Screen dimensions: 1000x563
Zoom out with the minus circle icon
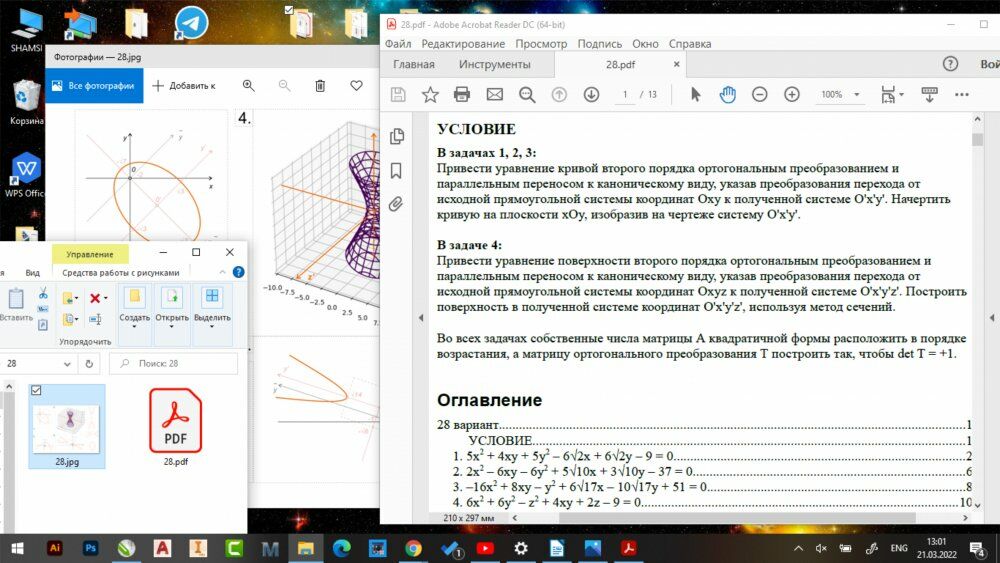(760, 94)
